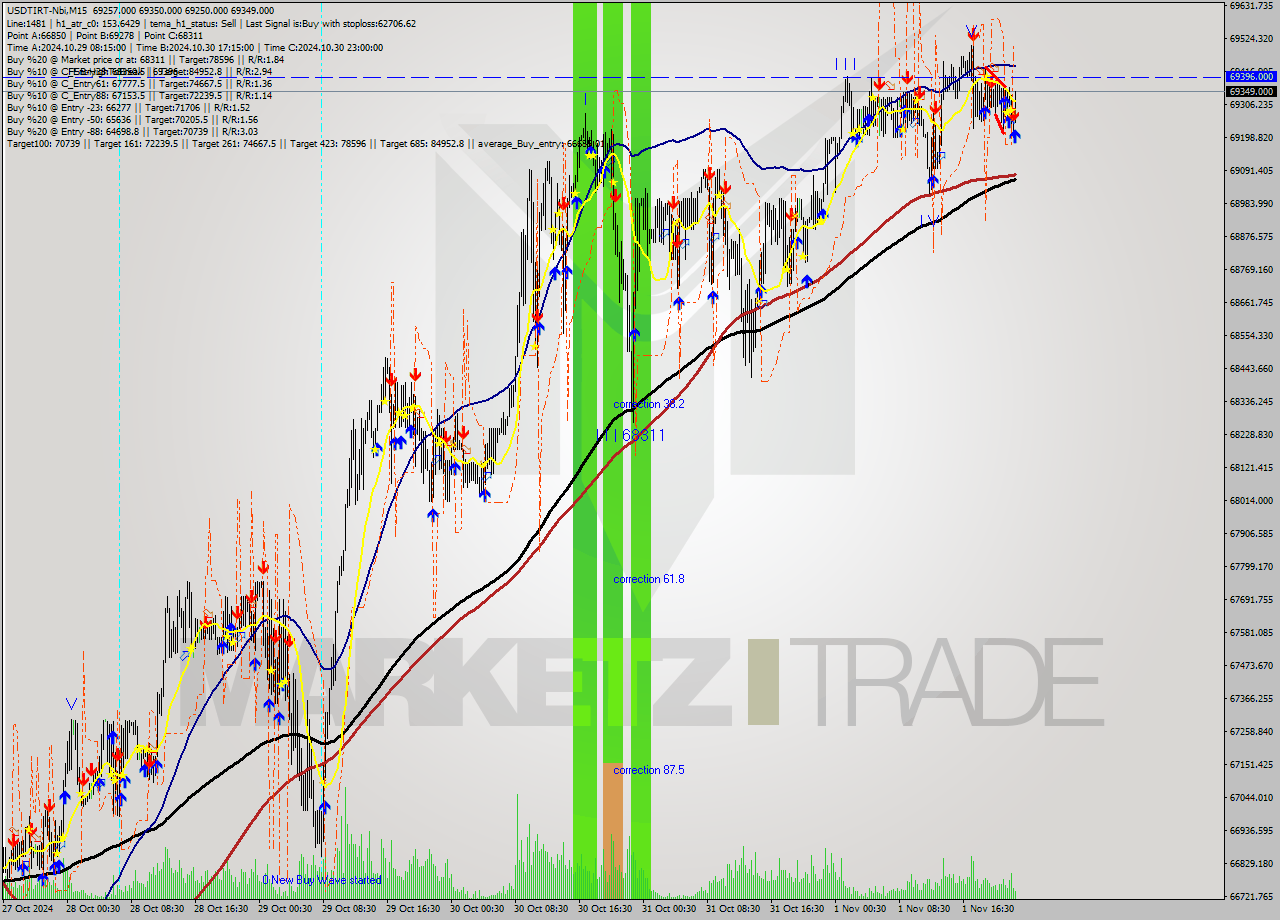This screenshot has height=920, width=1280.
Task: Click the 'Target 261: 74667.5' text
Action: (x=234, y=144)
